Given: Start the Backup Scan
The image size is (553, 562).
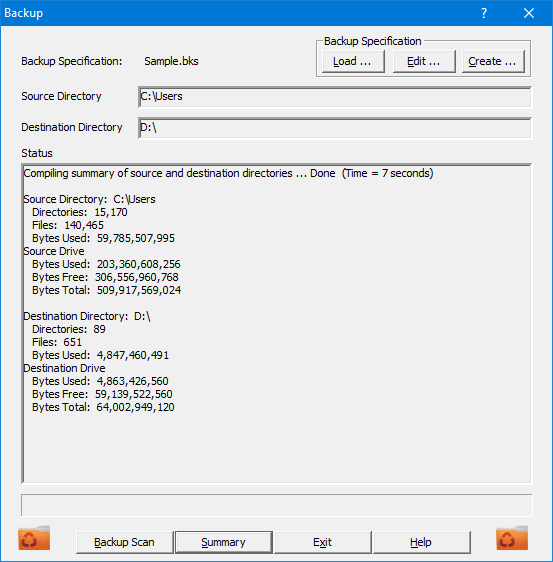Looking at the screenshot, I should (x=124, y=542).
